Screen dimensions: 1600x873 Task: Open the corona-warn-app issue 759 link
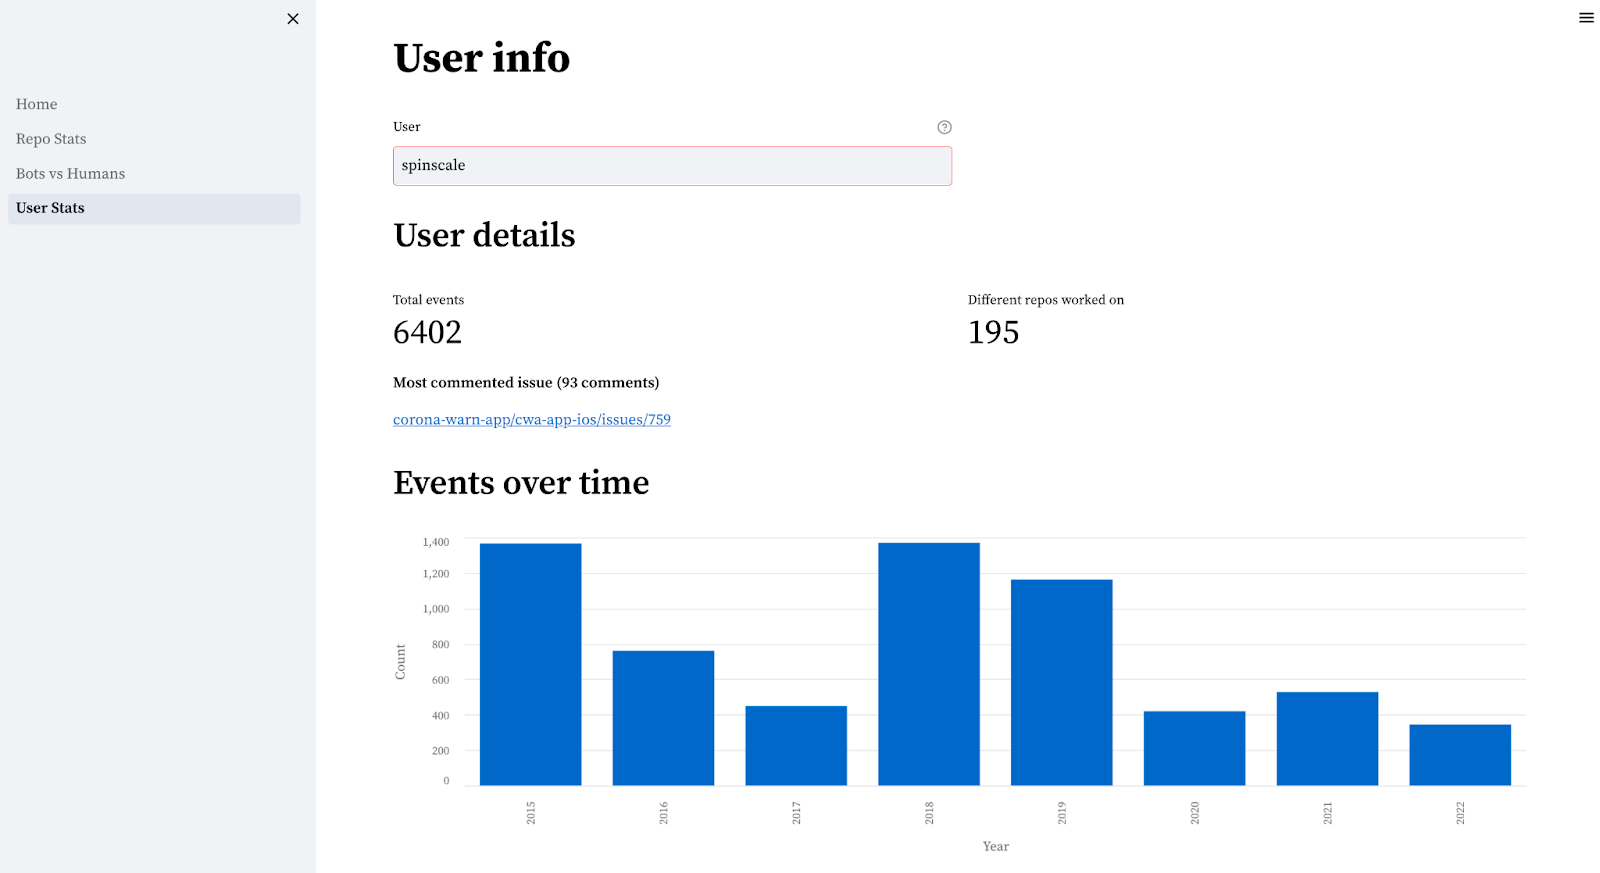tap(532, 420)
